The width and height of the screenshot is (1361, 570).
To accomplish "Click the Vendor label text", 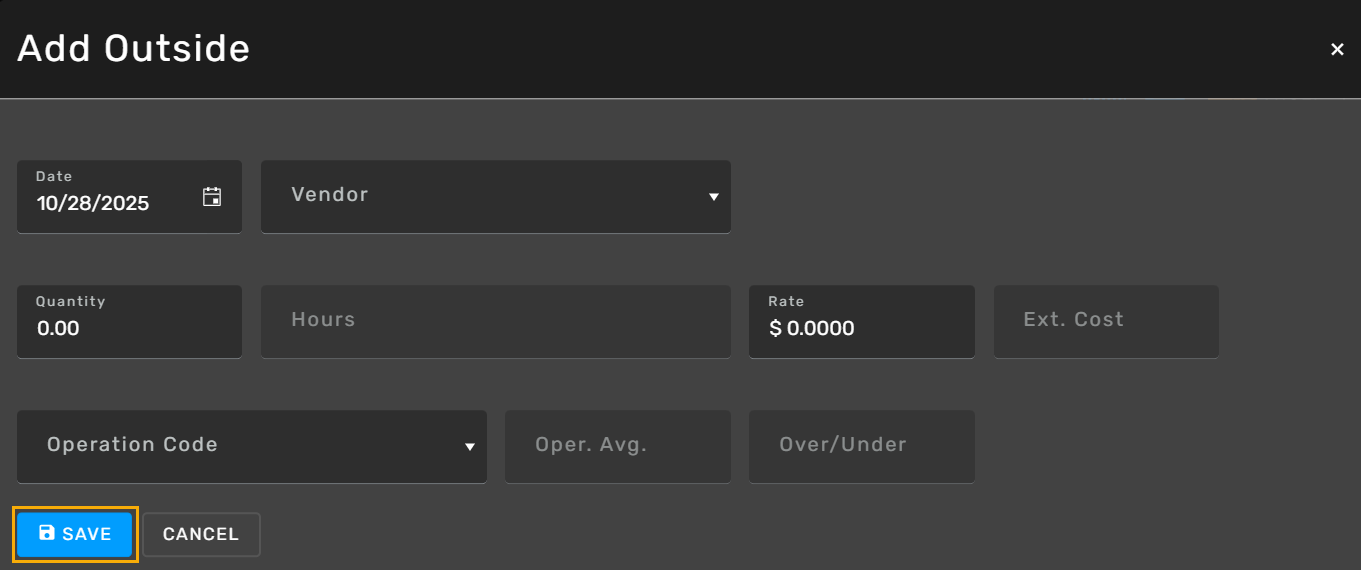I will (x=330, y=195).
